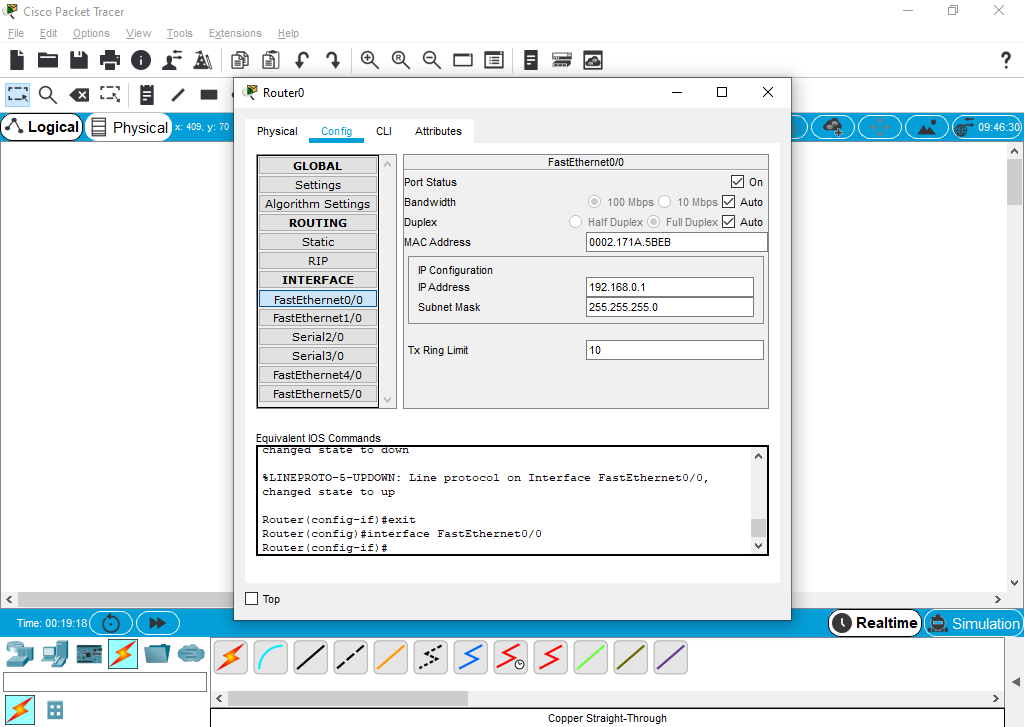The image size is (1024, 727).
Task: Select 100 Mbps bandwidth radio
Action: 594,202
